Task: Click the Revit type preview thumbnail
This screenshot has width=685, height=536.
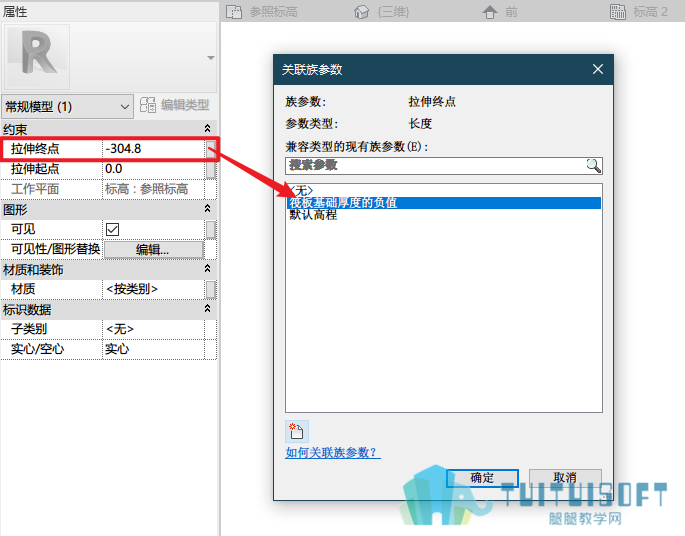Action: coord(37,56)
